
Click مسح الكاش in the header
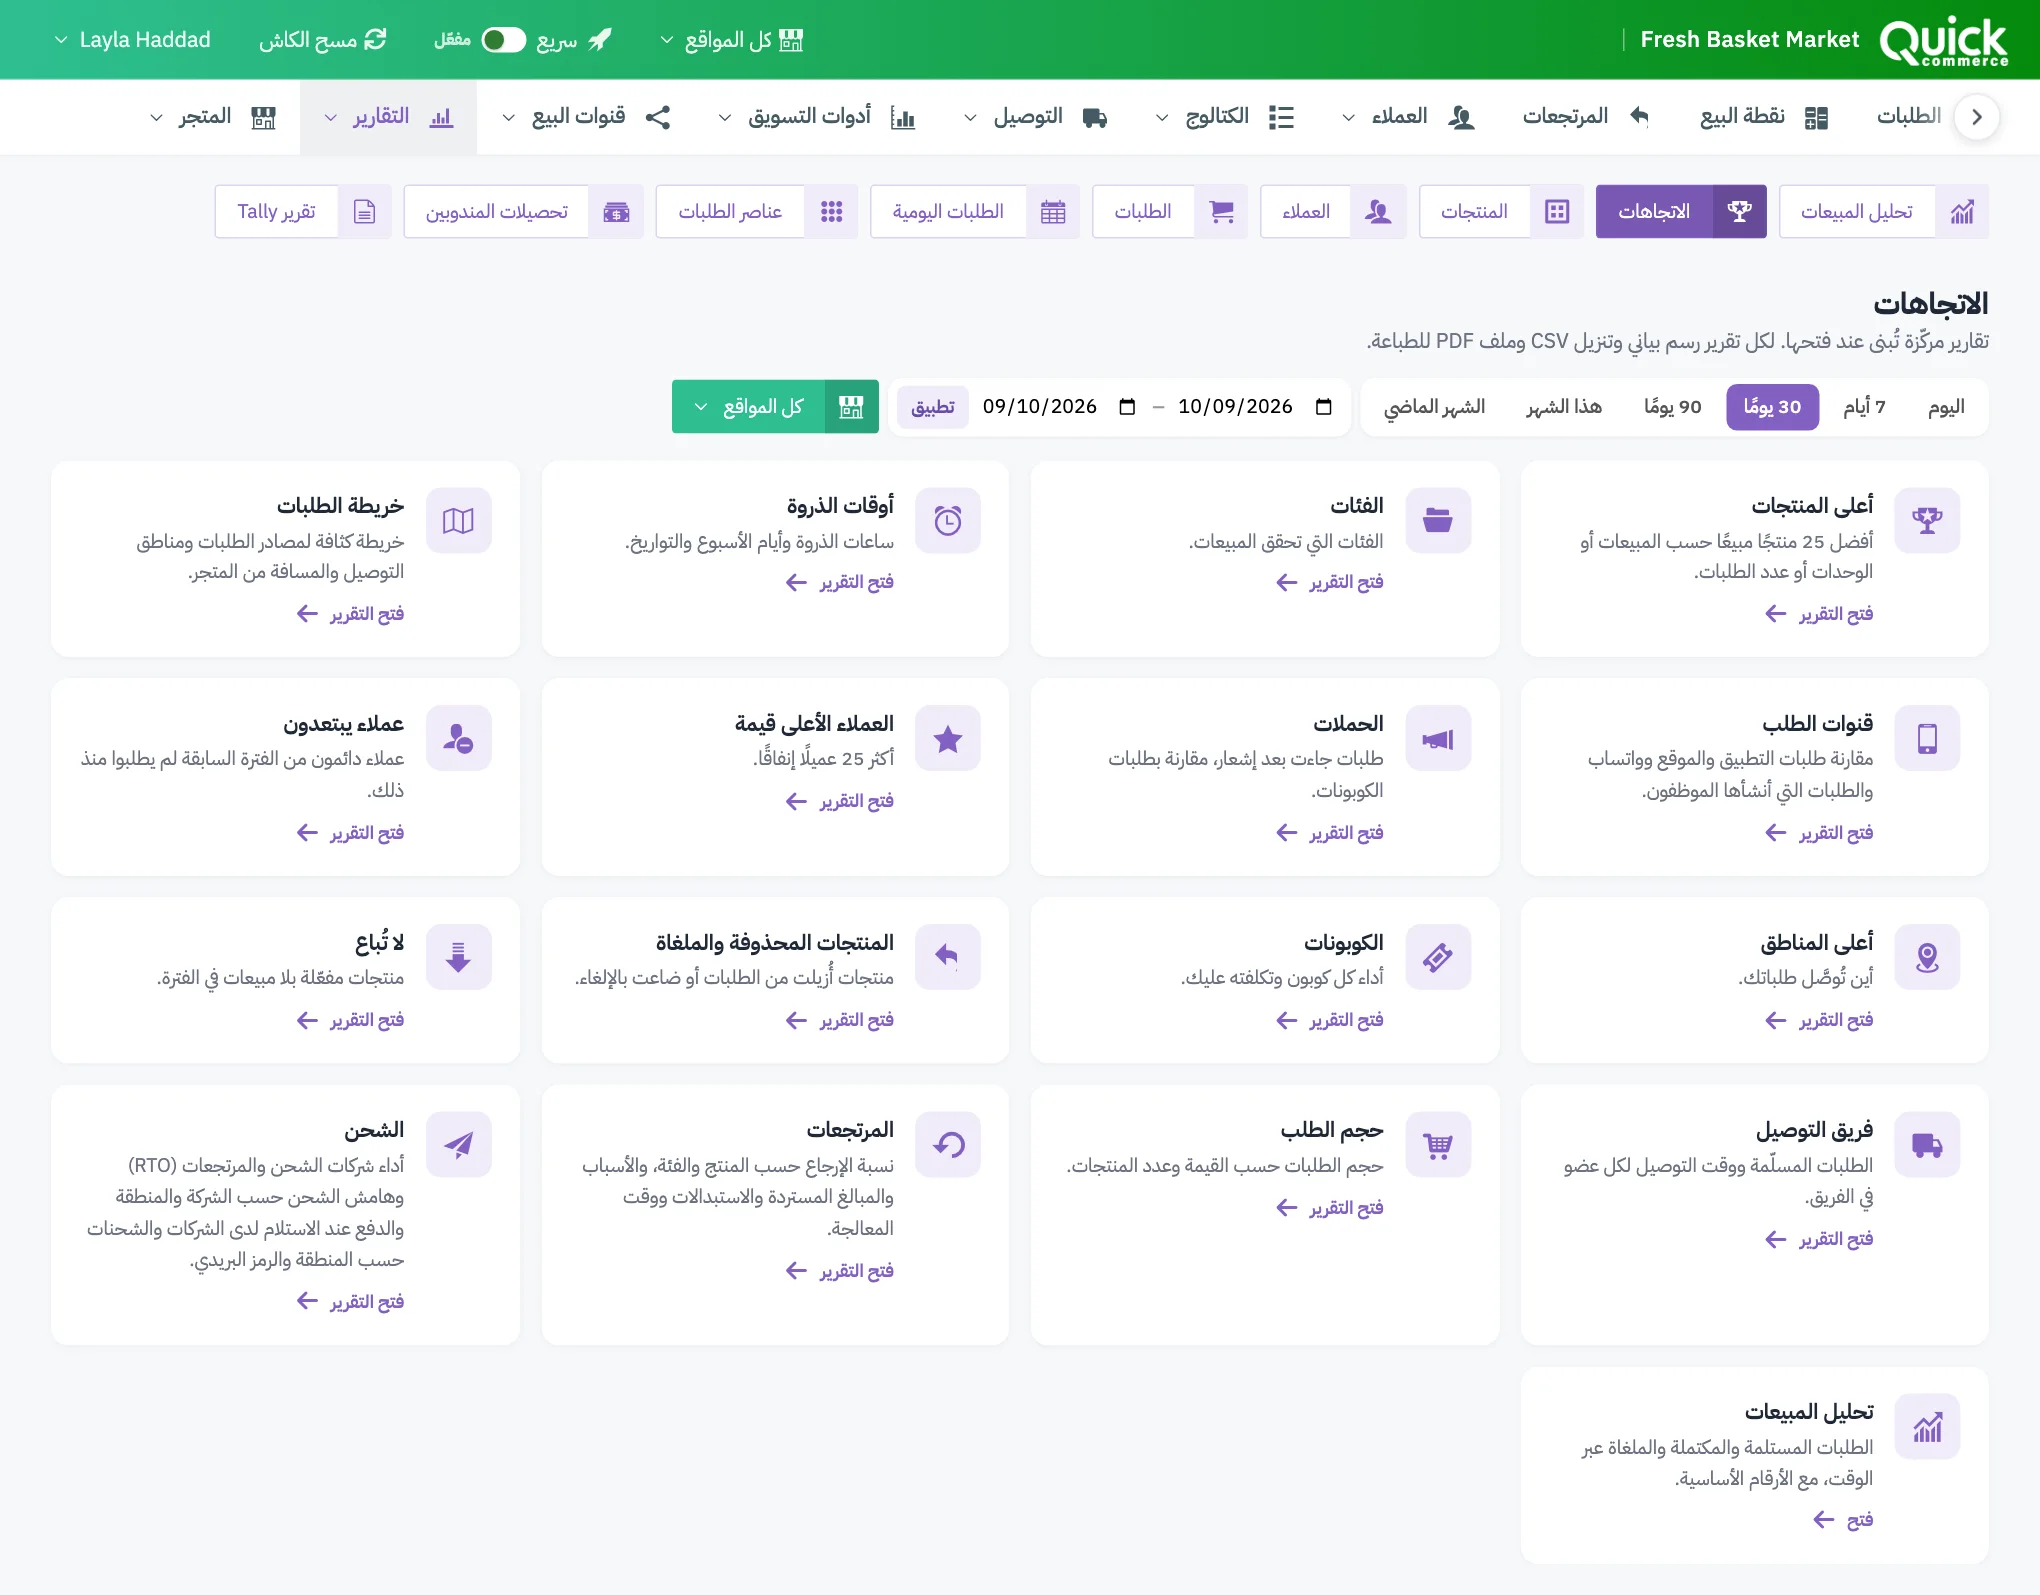(323, 40)
